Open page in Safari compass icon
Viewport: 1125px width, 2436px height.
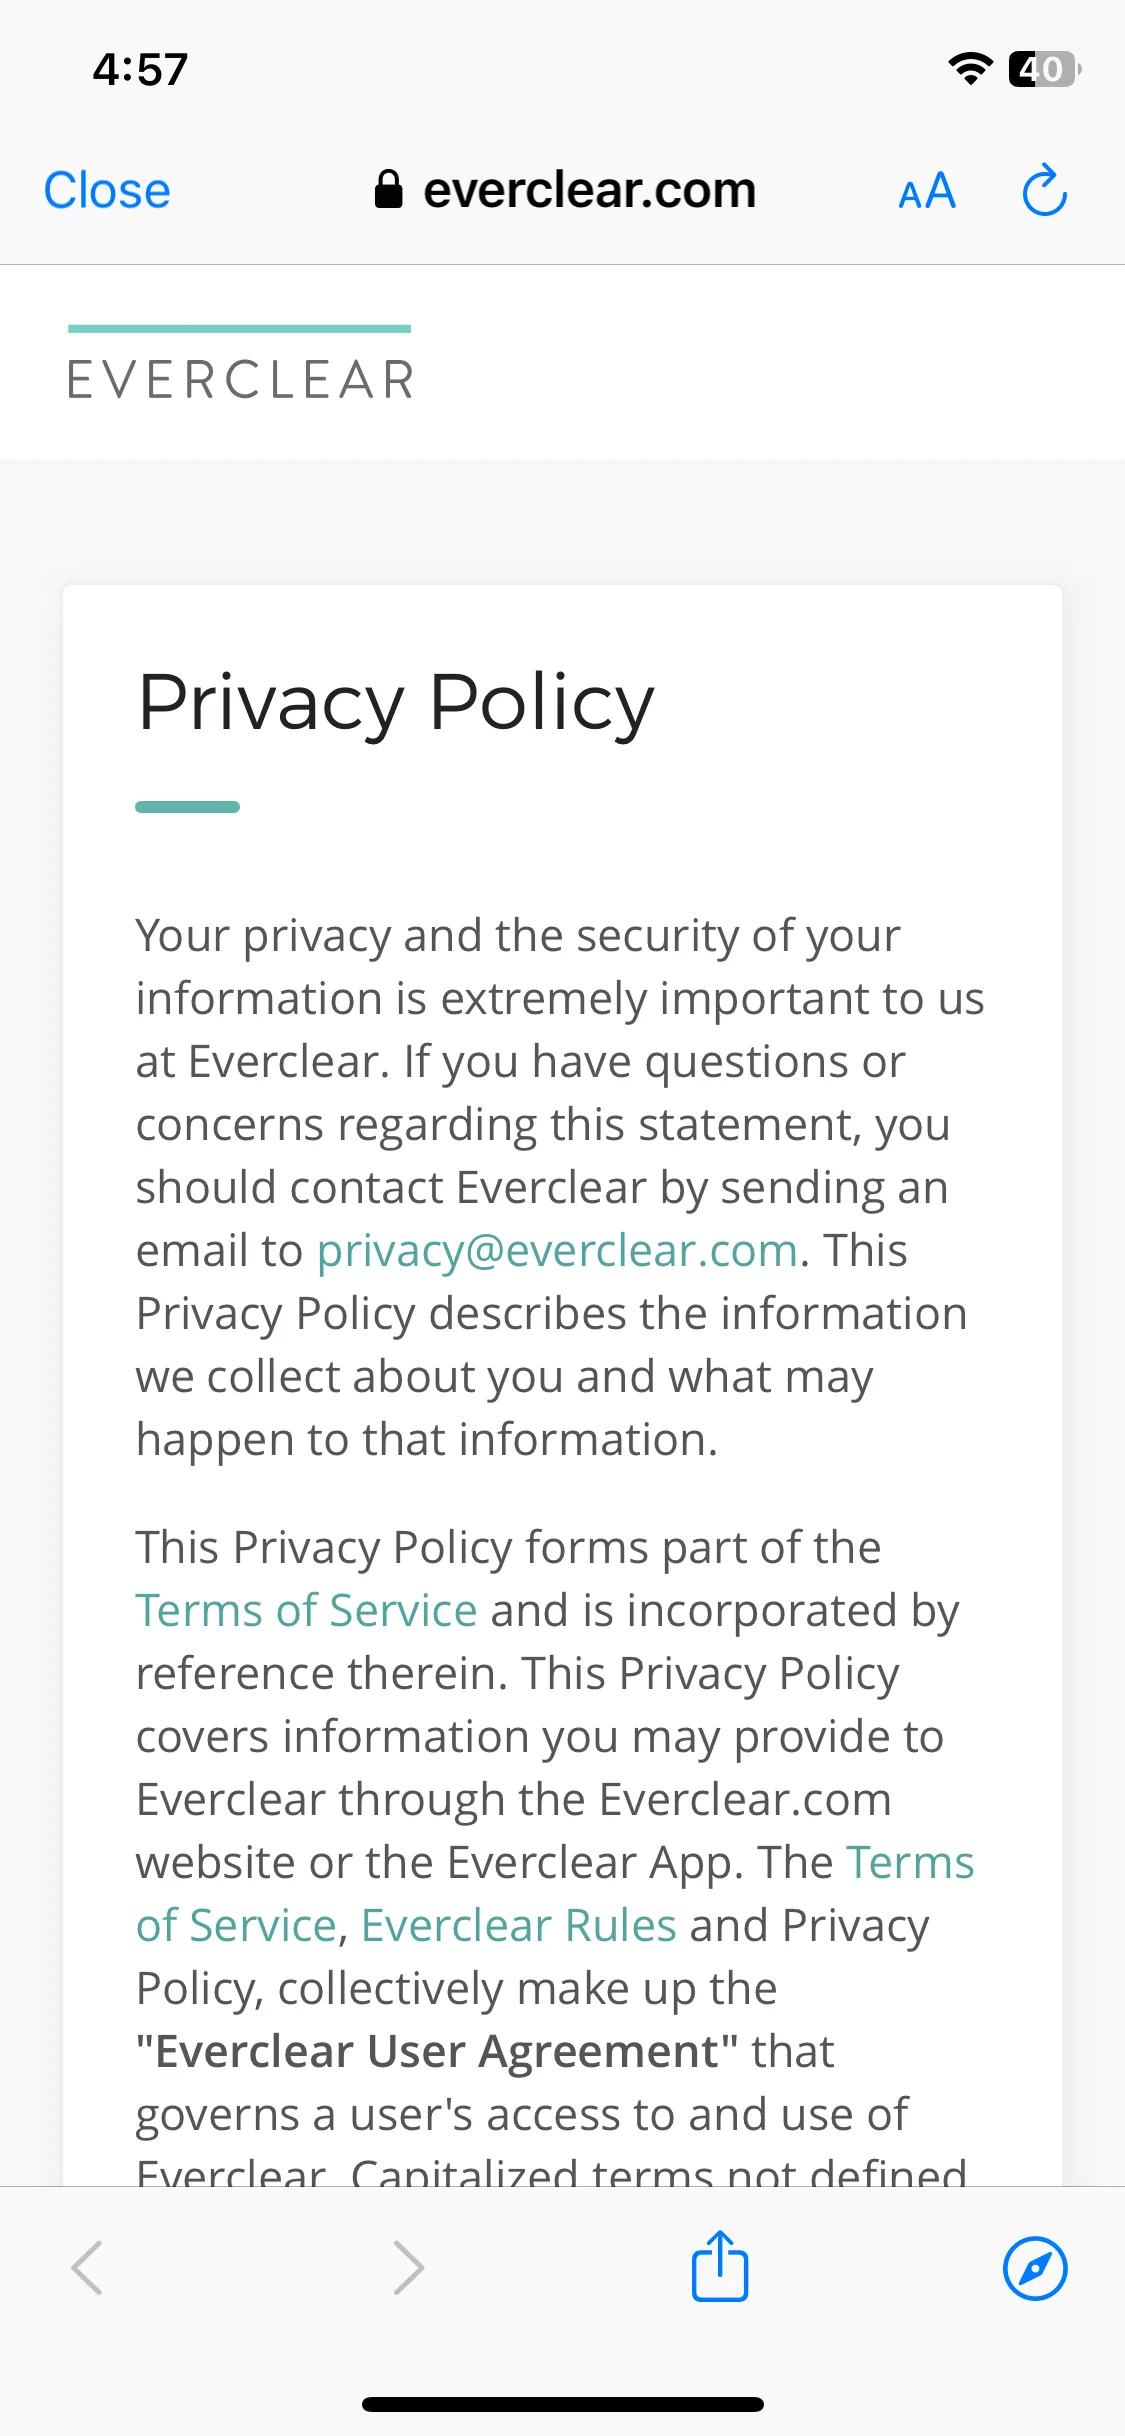click(1035, 2268)
